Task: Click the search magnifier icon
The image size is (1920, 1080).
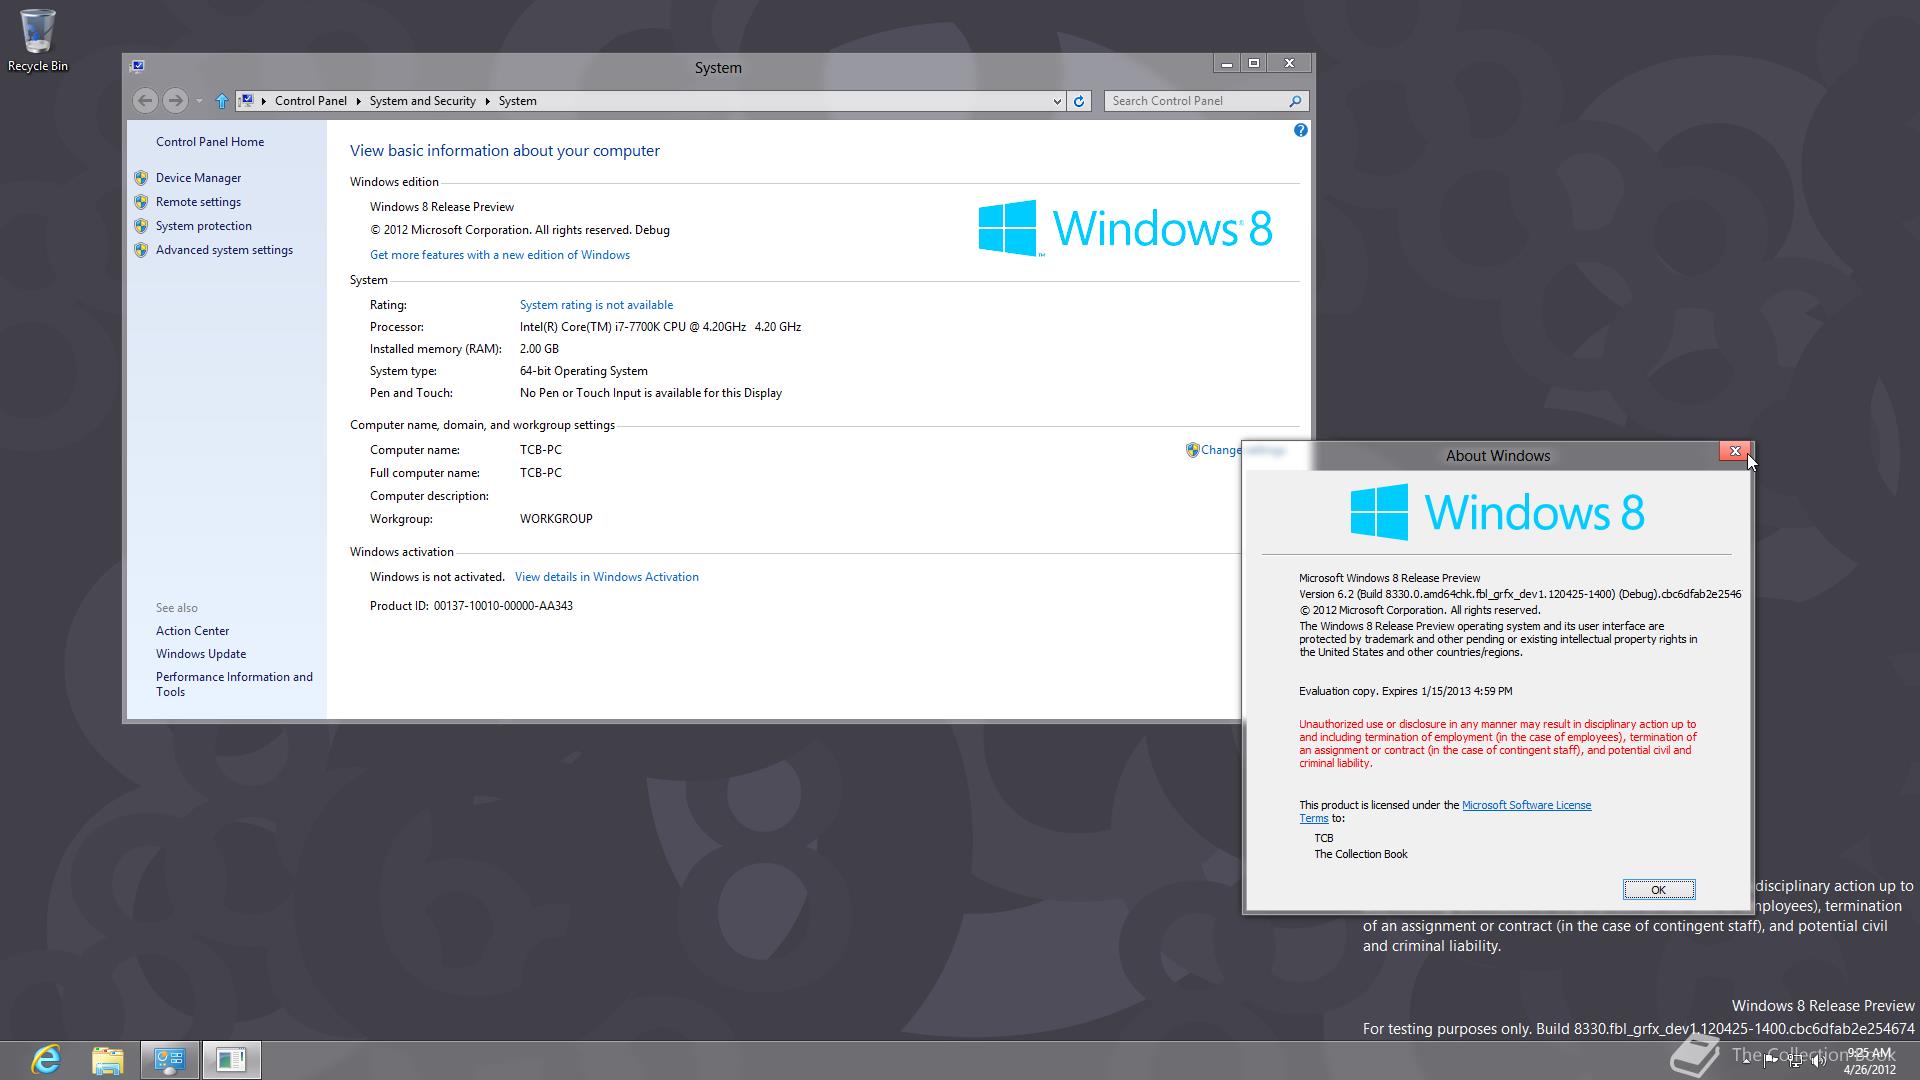Action: pyautogui.click(x=1295, y=101)
